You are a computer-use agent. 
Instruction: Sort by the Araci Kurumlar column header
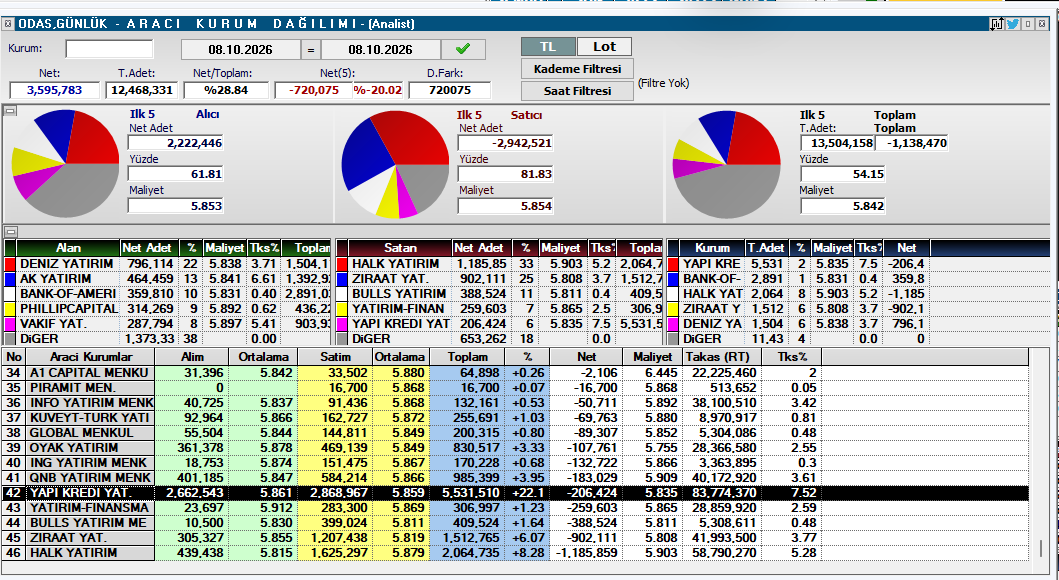tap(91, 357)
